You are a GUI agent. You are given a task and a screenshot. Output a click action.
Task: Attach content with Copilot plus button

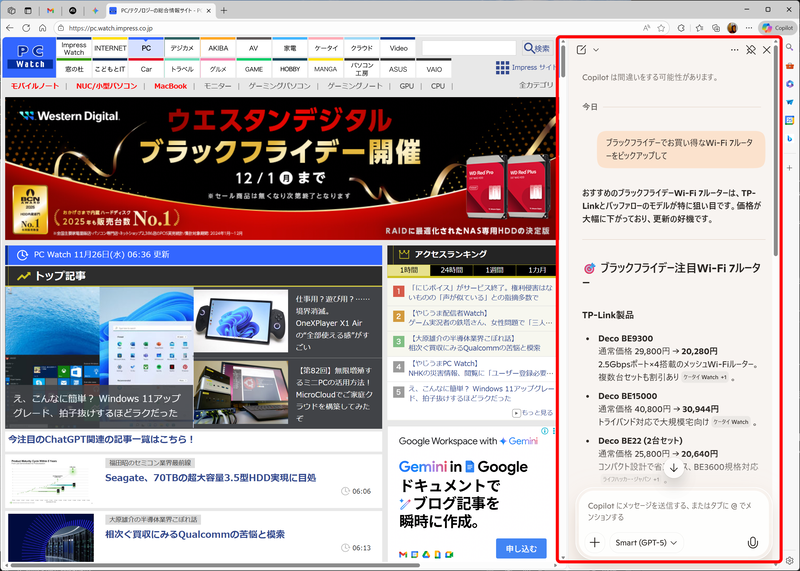point(594,542)
